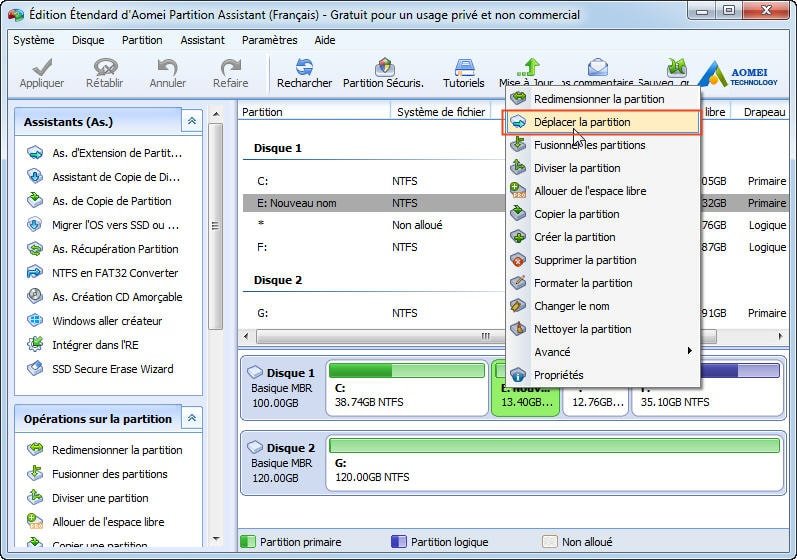Image resolution: width=797 pixels, height=560 pixels.
Task: Click Intégrer dans l'RE icon
Action: tap(35, 345)
